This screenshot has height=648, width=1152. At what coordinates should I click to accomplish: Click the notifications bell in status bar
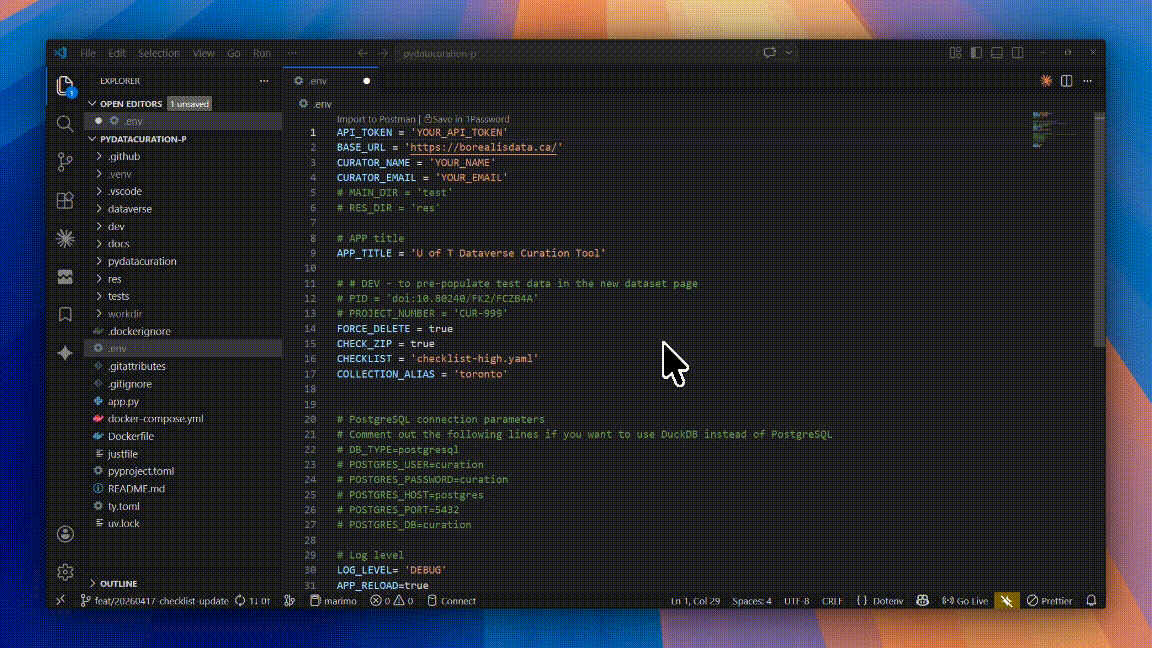click(x=1091, y=601)
